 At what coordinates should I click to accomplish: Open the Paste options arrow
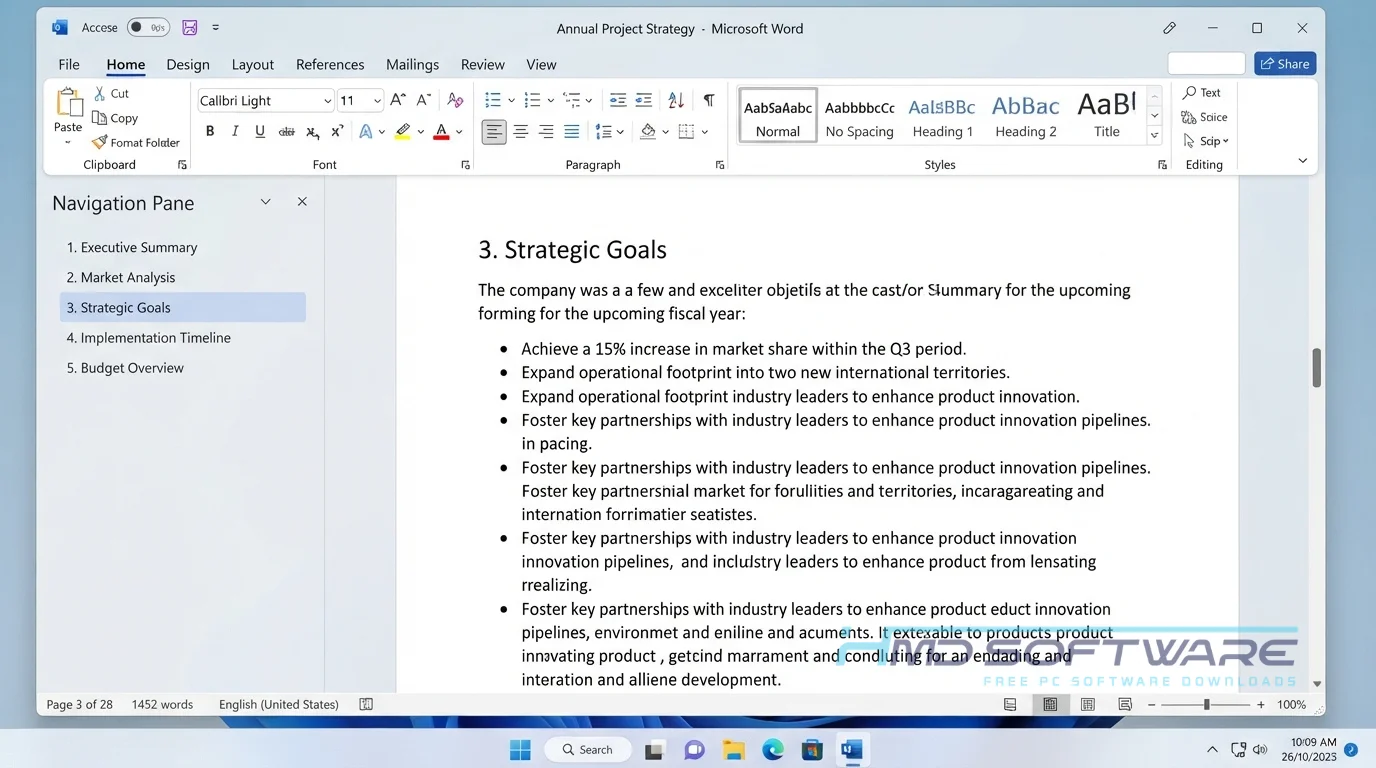(68, 142)
